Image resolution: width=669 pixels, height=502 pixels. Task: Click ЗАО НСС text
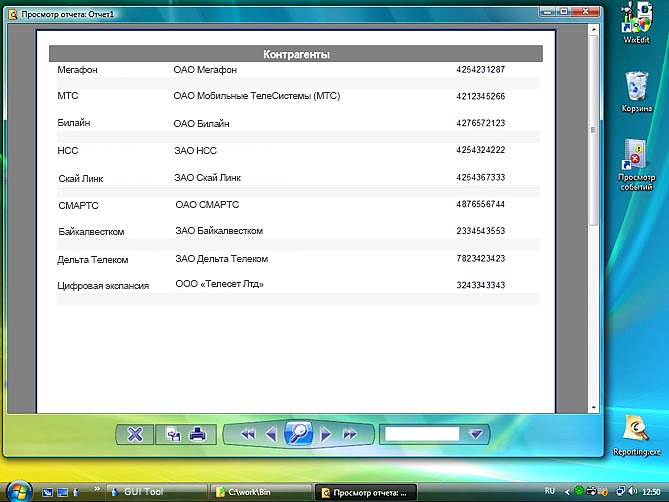195,151
